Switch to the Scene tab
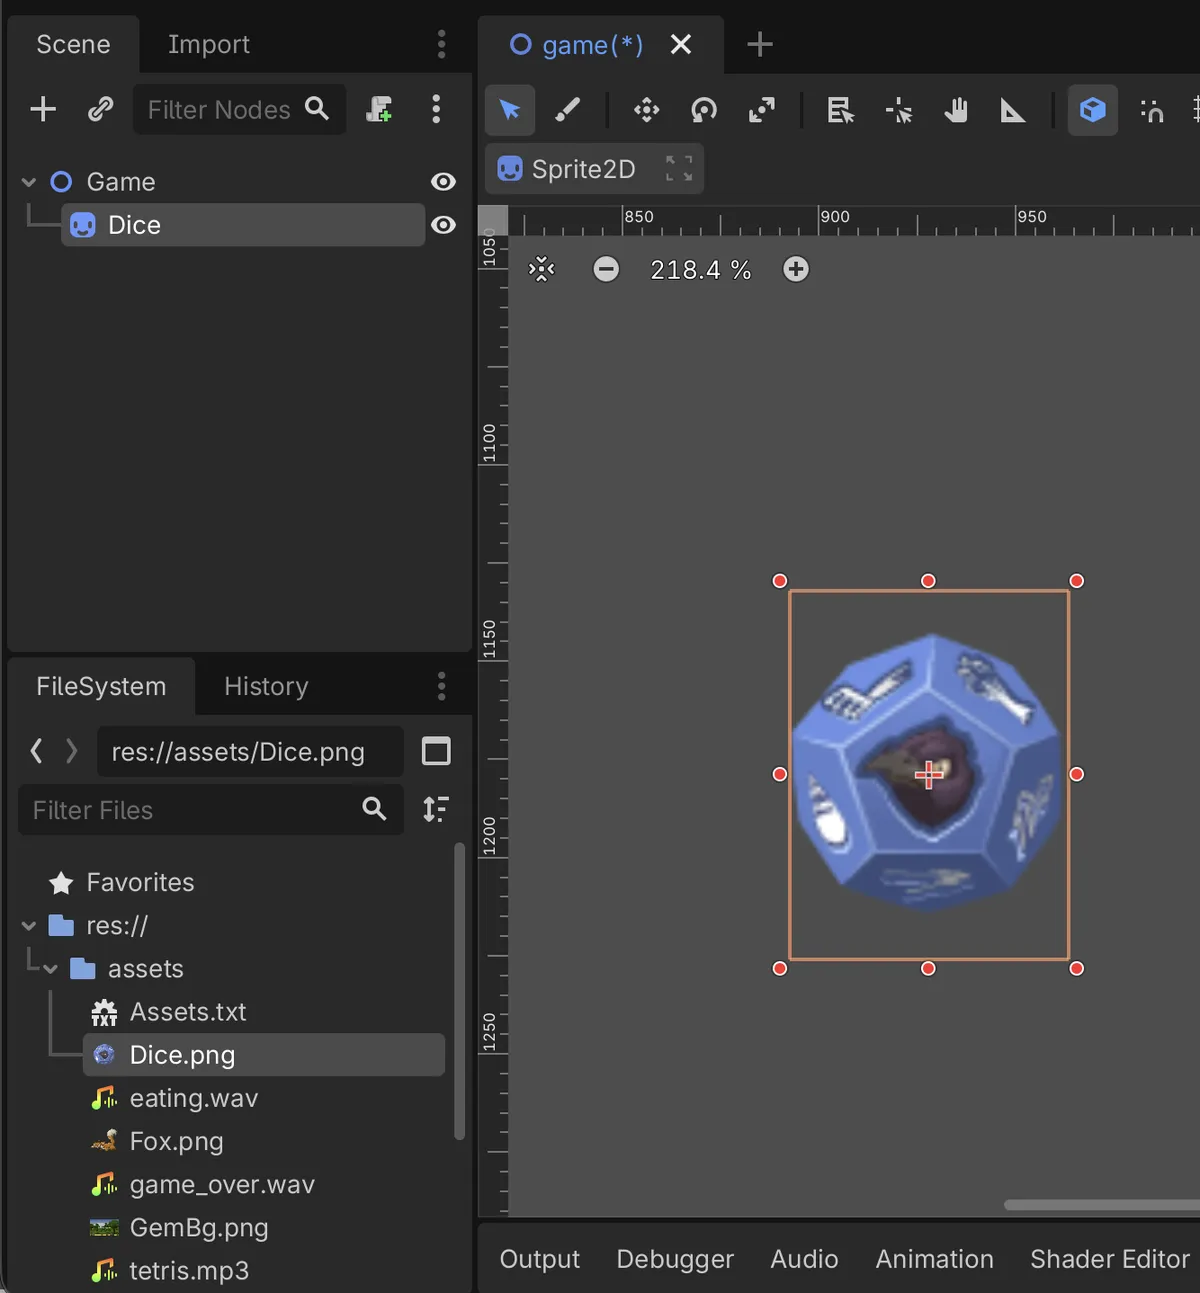The width and height of the screenshot is (1200, 1293). coord(73,44)
